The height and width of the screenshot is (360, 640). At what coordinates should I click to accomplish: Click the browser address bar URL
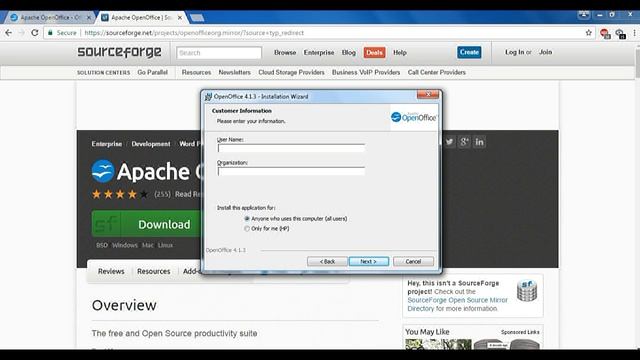pos(194,33)
